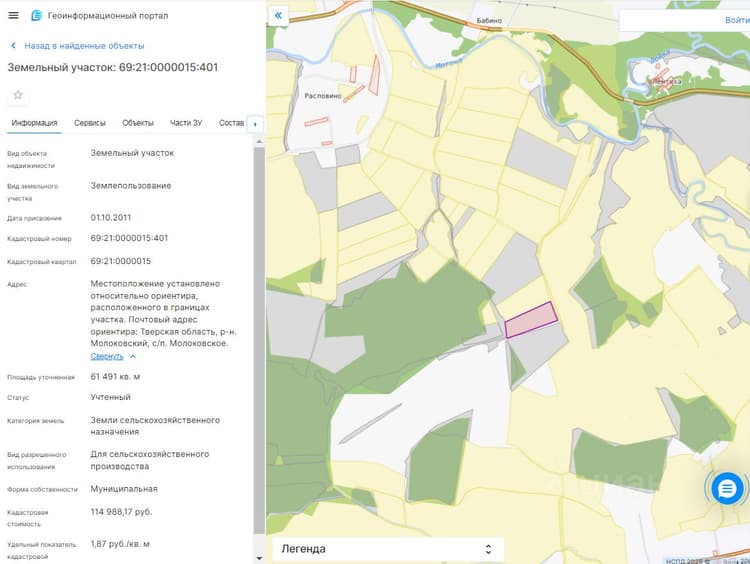Click the date value 01.10.2011
This screenshot has width=750, height=564.
click(110, 218)
